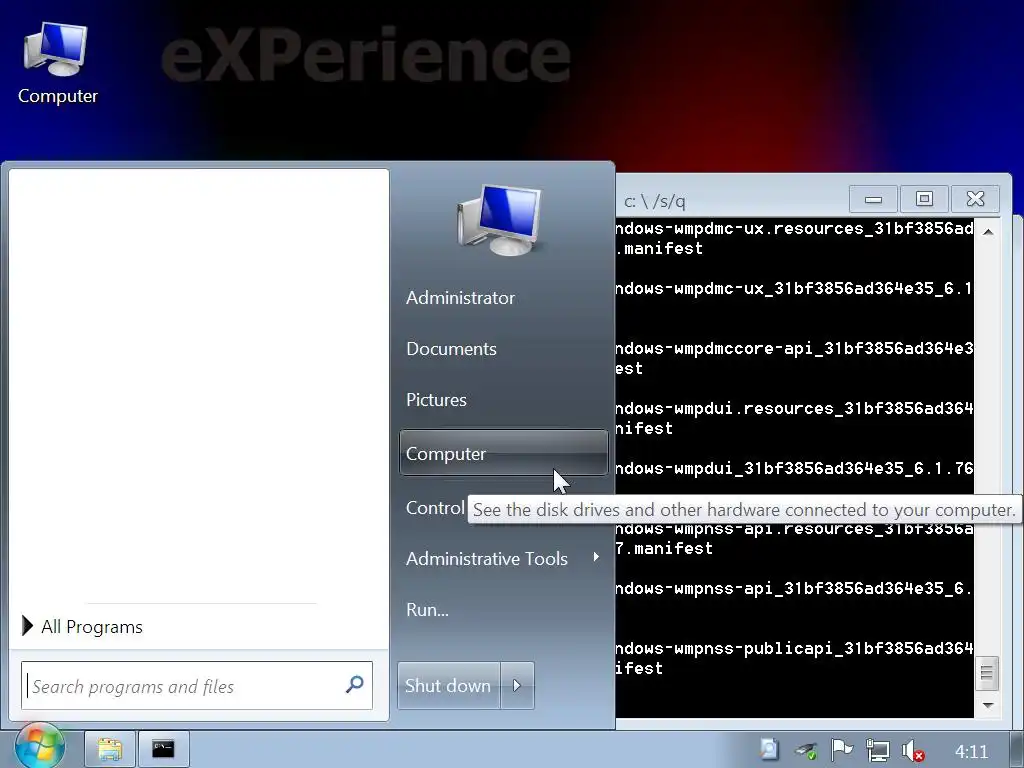This screenshot has width=1024, height=768.
Task: Click console line 'ndows-wmpdmccore-api_31bf3856ad364e3'
Action: 794,349
